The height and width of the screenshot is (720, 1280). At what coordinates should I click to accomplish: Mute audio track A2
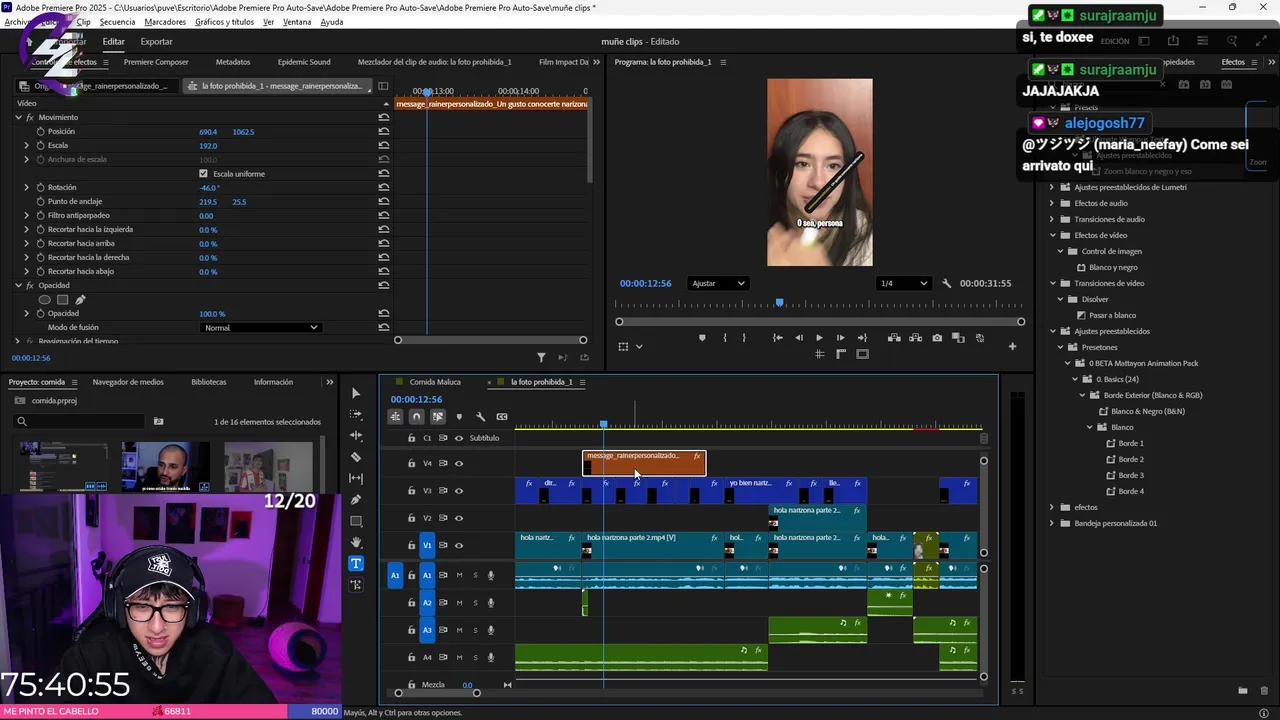coord(459,603)
